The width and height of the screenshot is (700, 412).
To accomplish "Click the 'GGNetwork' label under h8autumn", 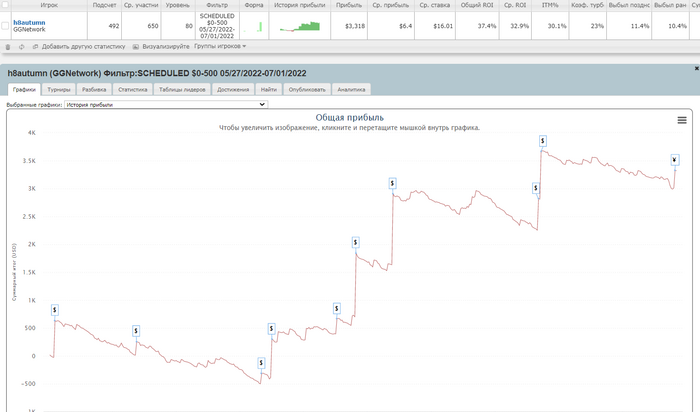I will (x=29, y=29).
